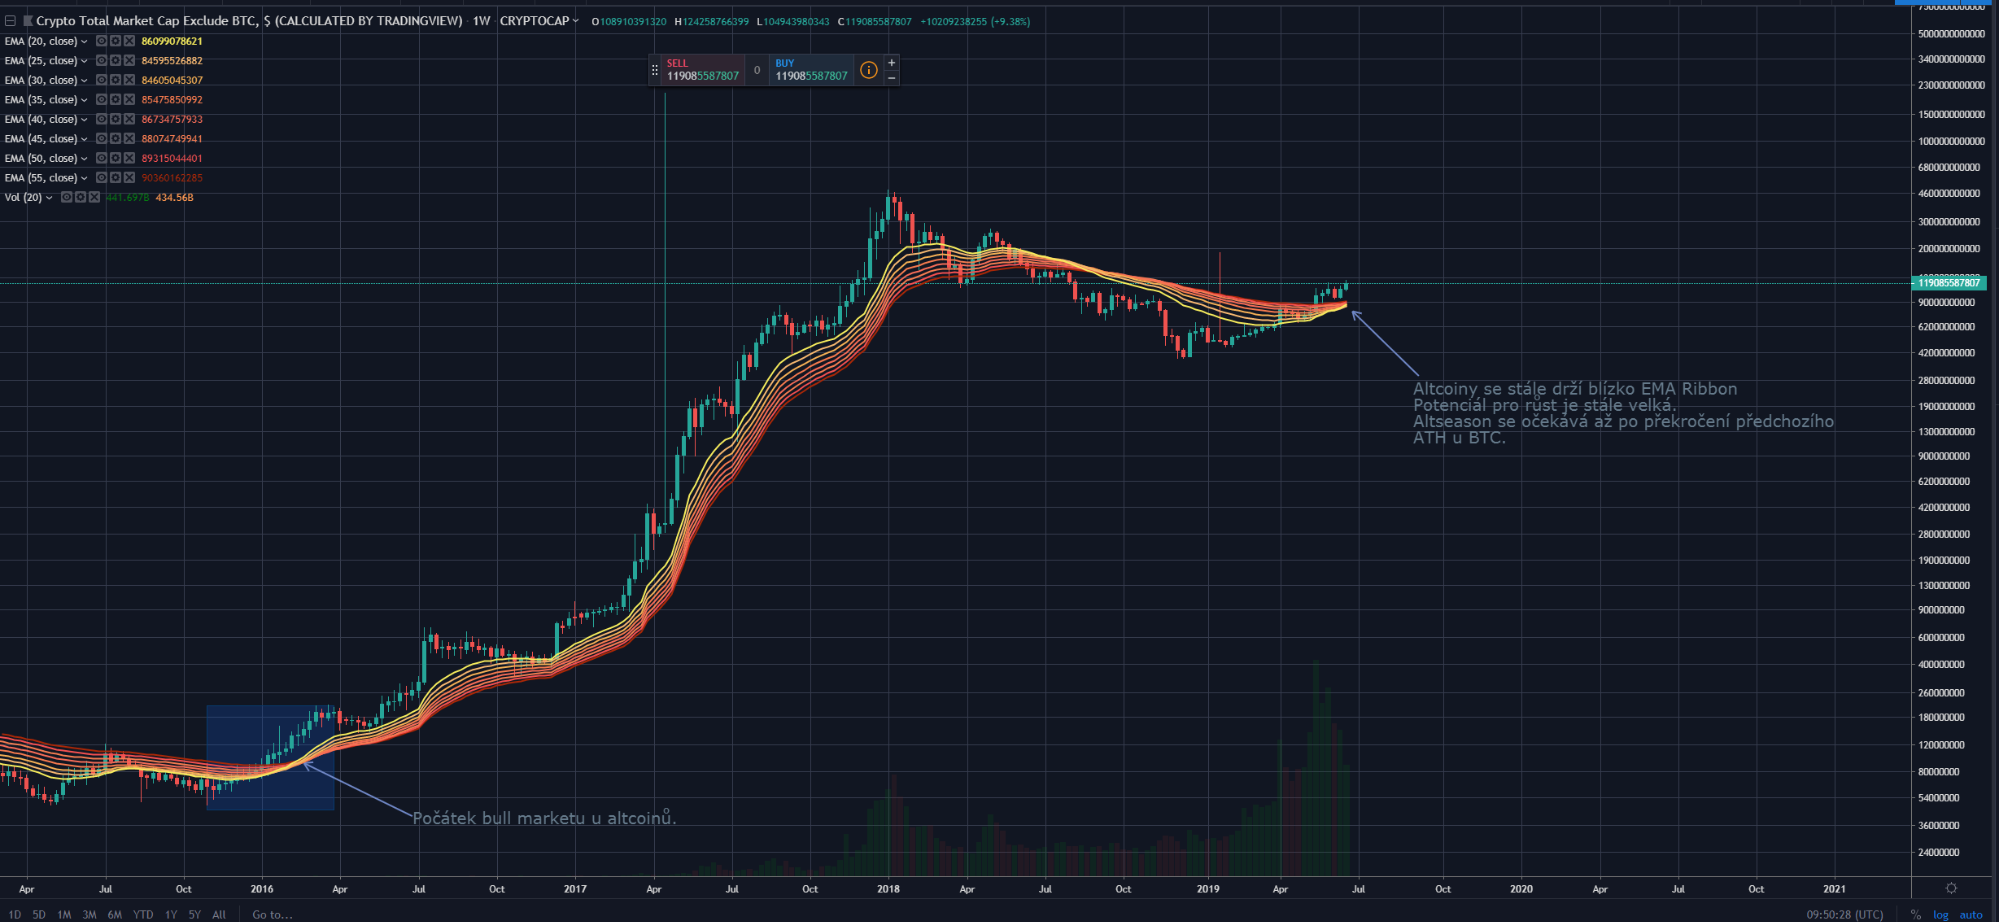Image resolution: width=1999 pixels, height=922 pixels.
Task: Open the orange info icon on trading panel
Action: [x=869, y=70]
